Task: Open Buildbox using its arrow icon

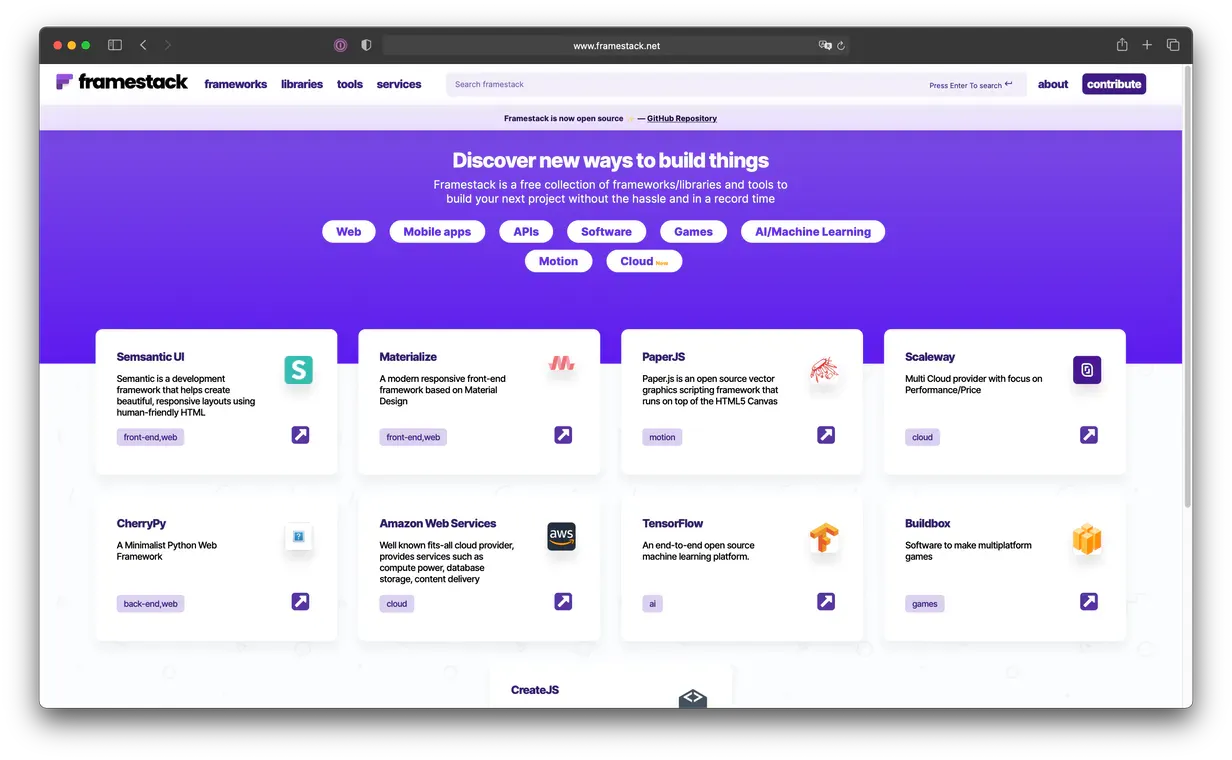Action: [1089, 601]
